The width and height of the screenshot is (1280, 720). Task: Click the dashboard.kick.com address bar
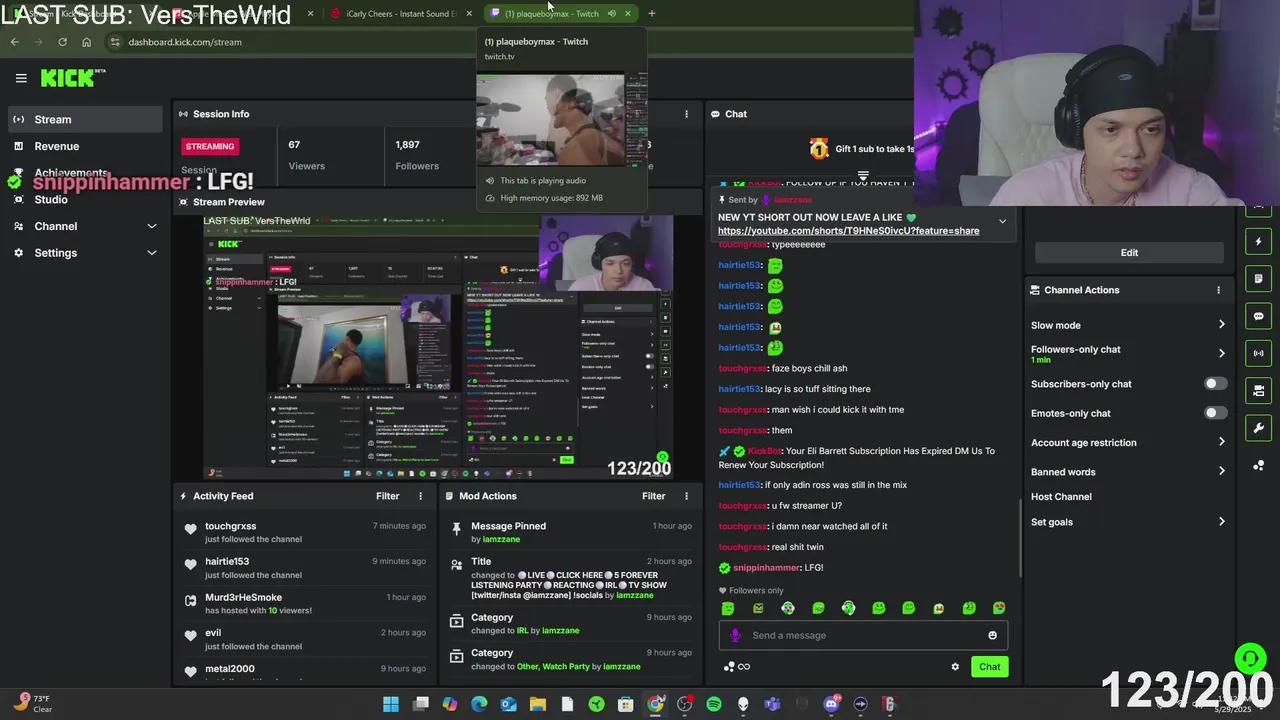pos(185,42)
